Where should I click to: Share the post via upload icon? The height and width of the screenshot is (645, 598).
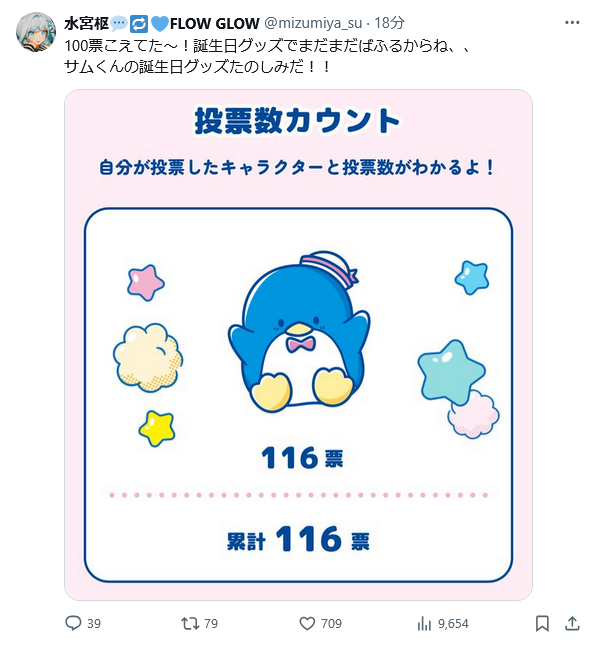[x=572, y=623]
